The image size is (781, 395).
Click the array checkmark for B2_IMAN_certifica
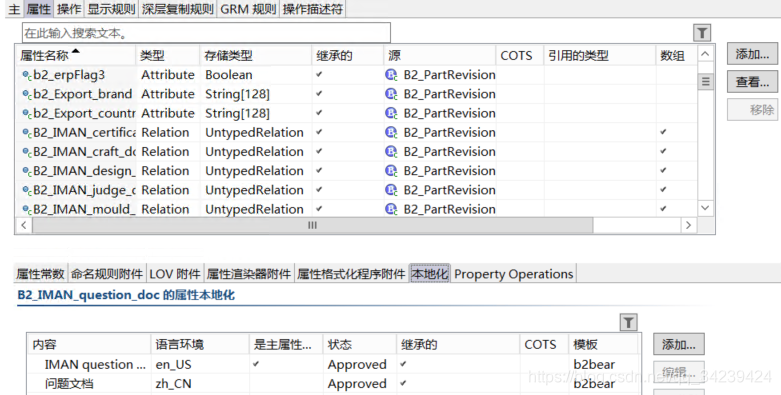[663, 132]
